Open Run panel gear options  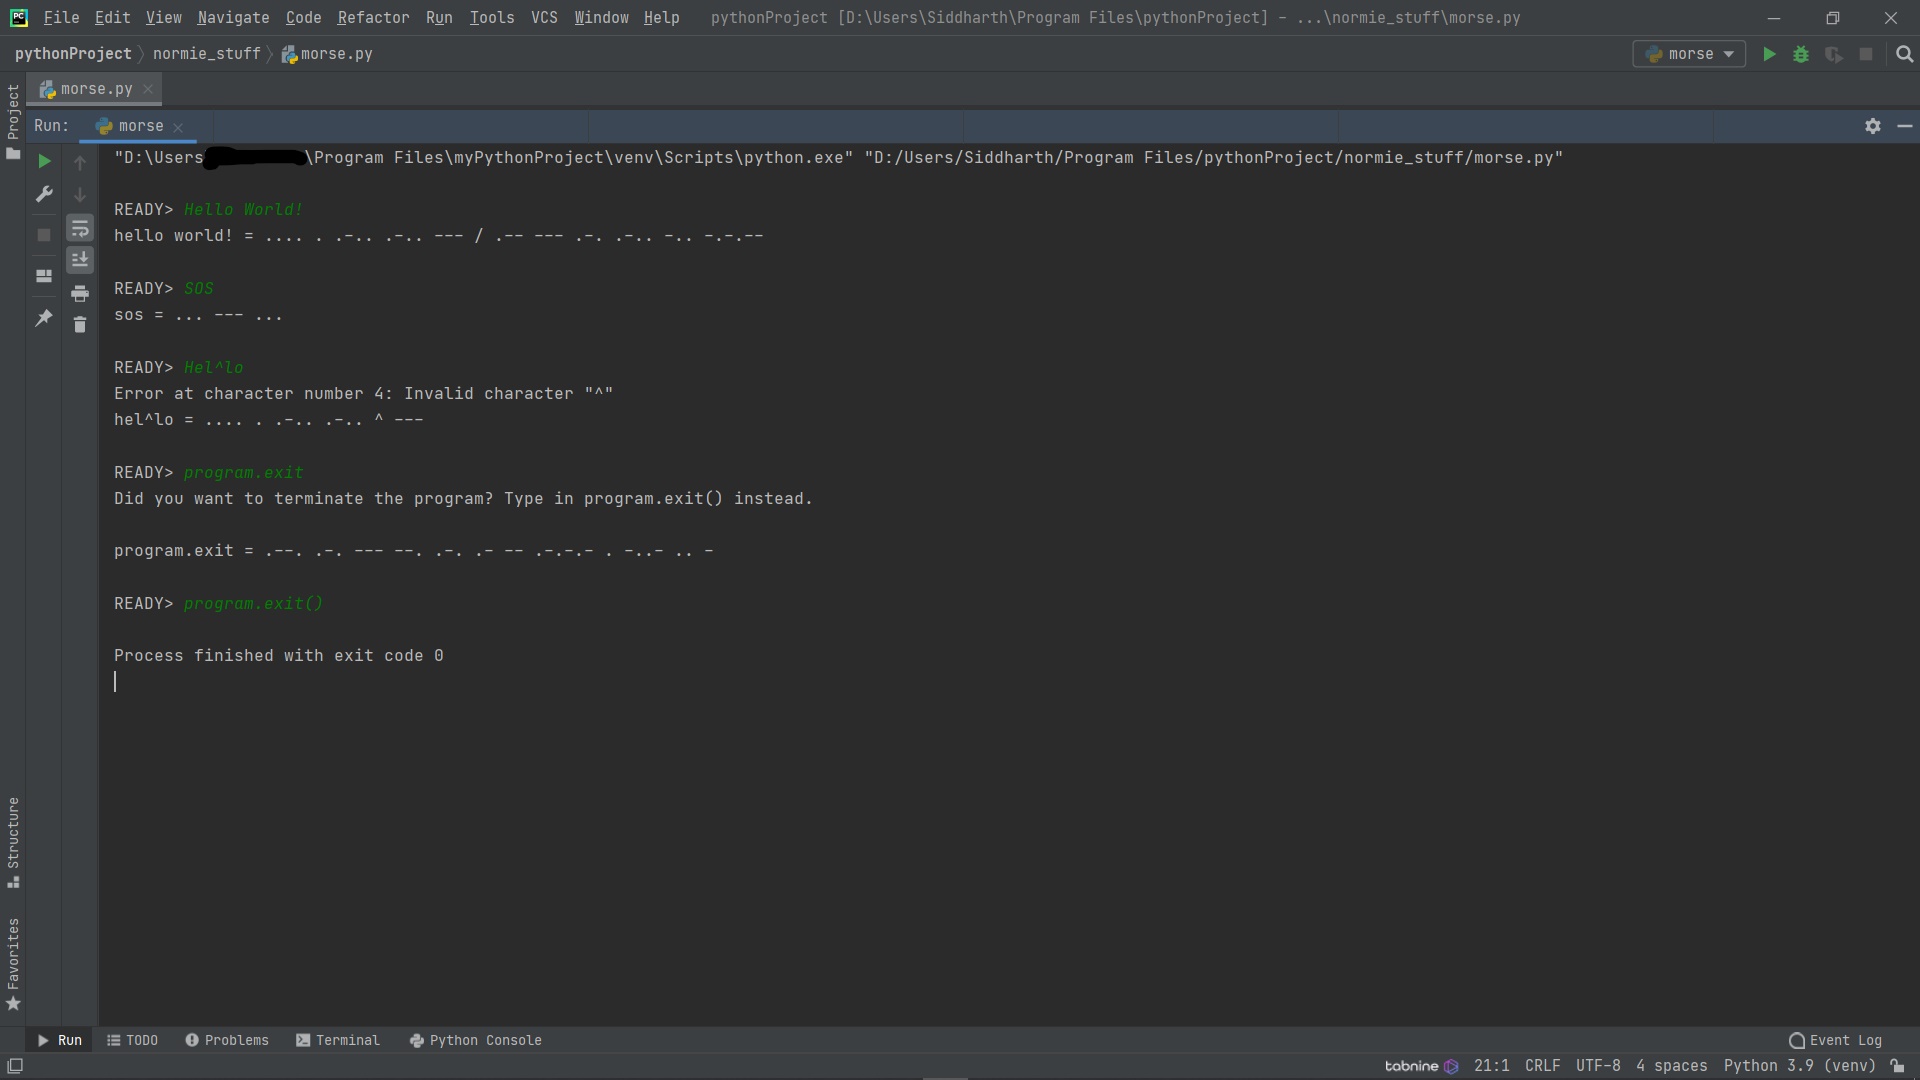[1873, 126]
